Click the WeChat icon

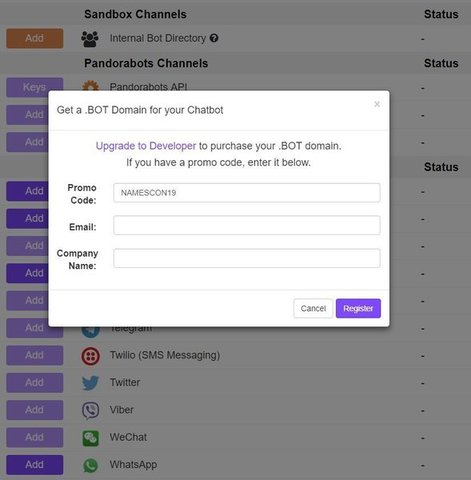point(90,438)
